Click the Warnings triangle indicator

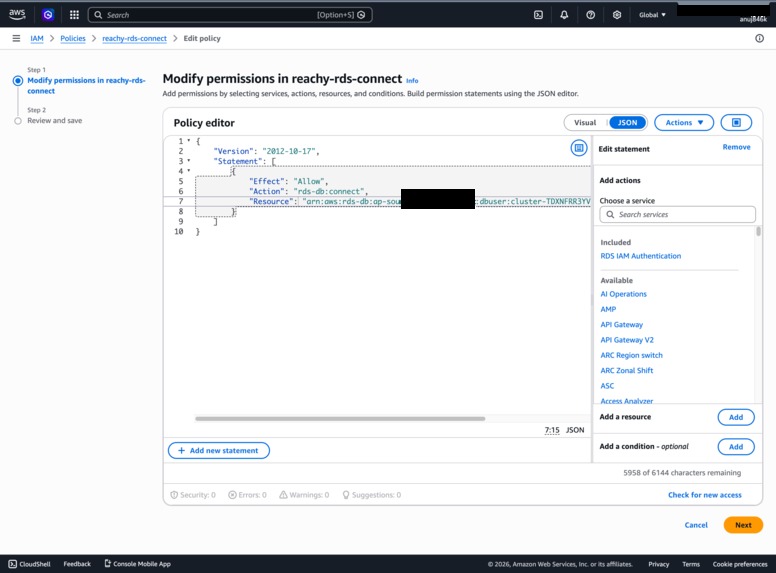point(304,495)
